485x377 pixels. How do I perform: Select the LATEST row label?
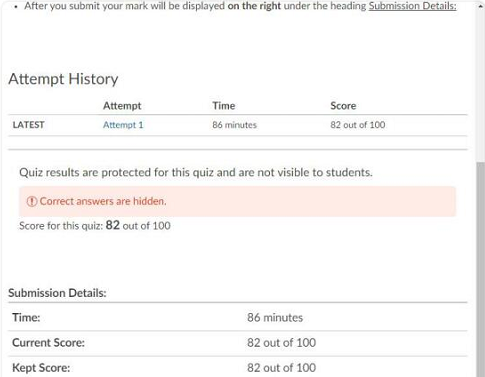tap(29, 125)
